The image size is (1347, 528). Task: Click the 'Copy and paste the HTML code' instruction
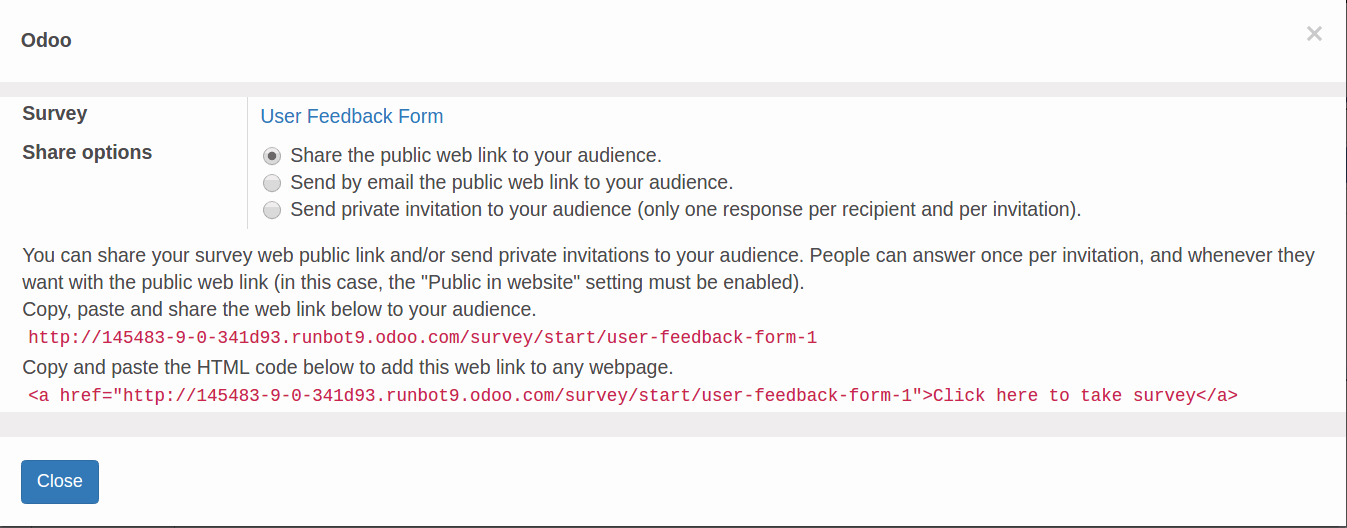(x=348, y=367)
